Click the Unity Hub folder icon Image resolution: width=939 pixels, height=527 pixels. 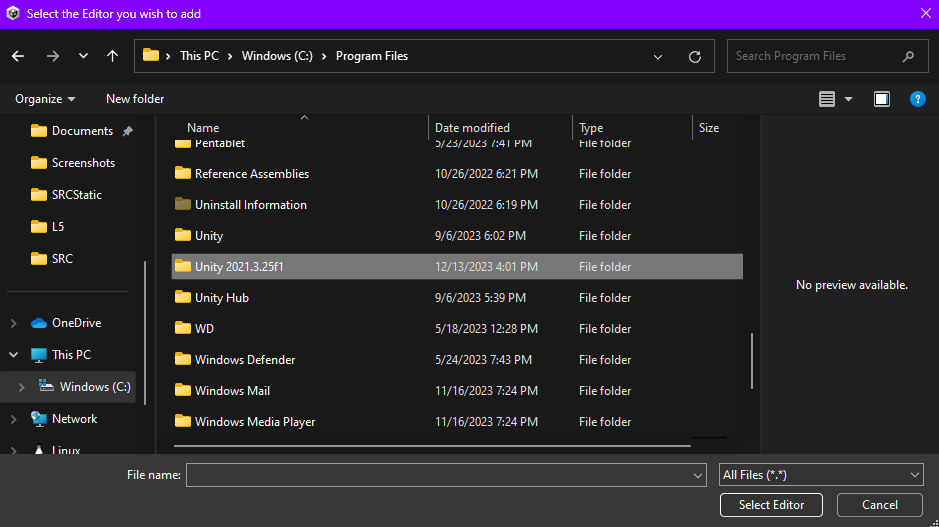point(183,296)
